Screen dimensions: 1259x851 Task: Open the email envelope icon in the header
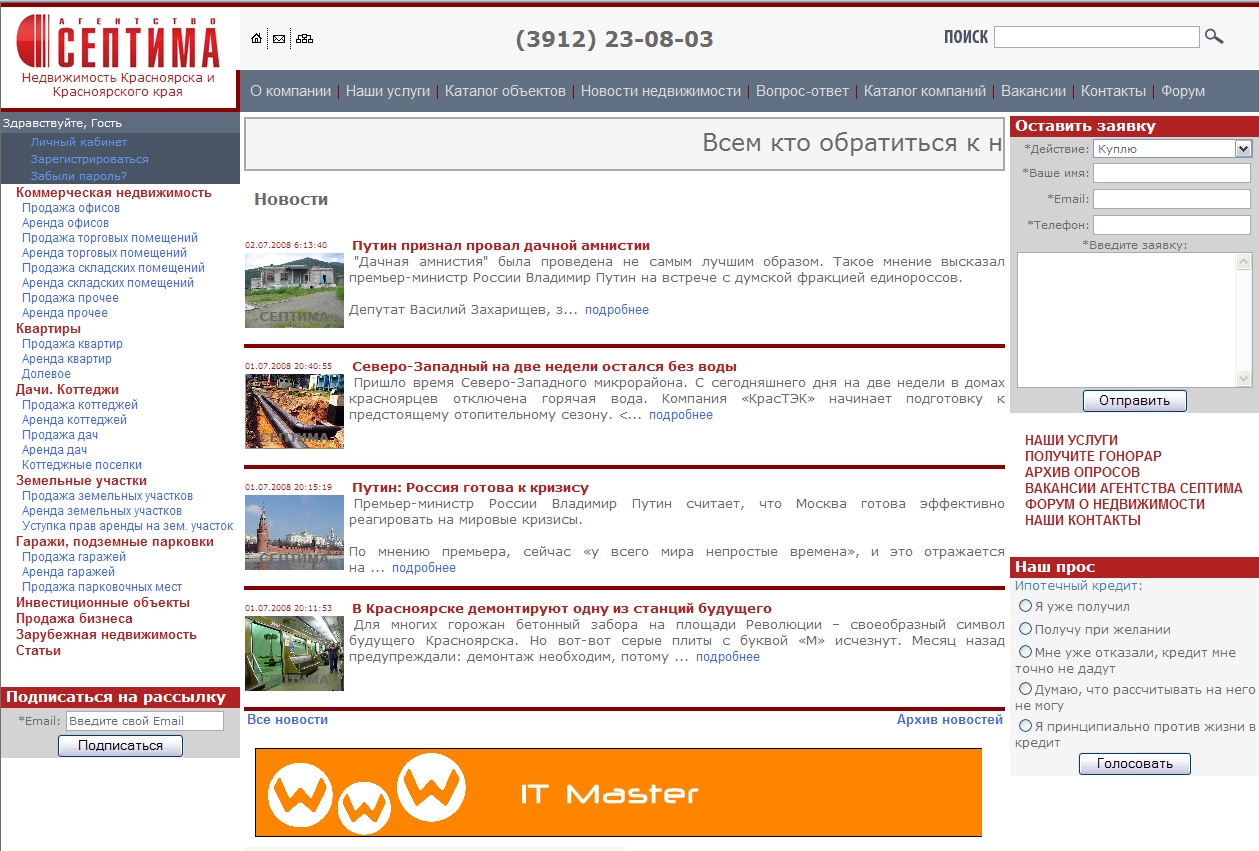coord(279,38)
